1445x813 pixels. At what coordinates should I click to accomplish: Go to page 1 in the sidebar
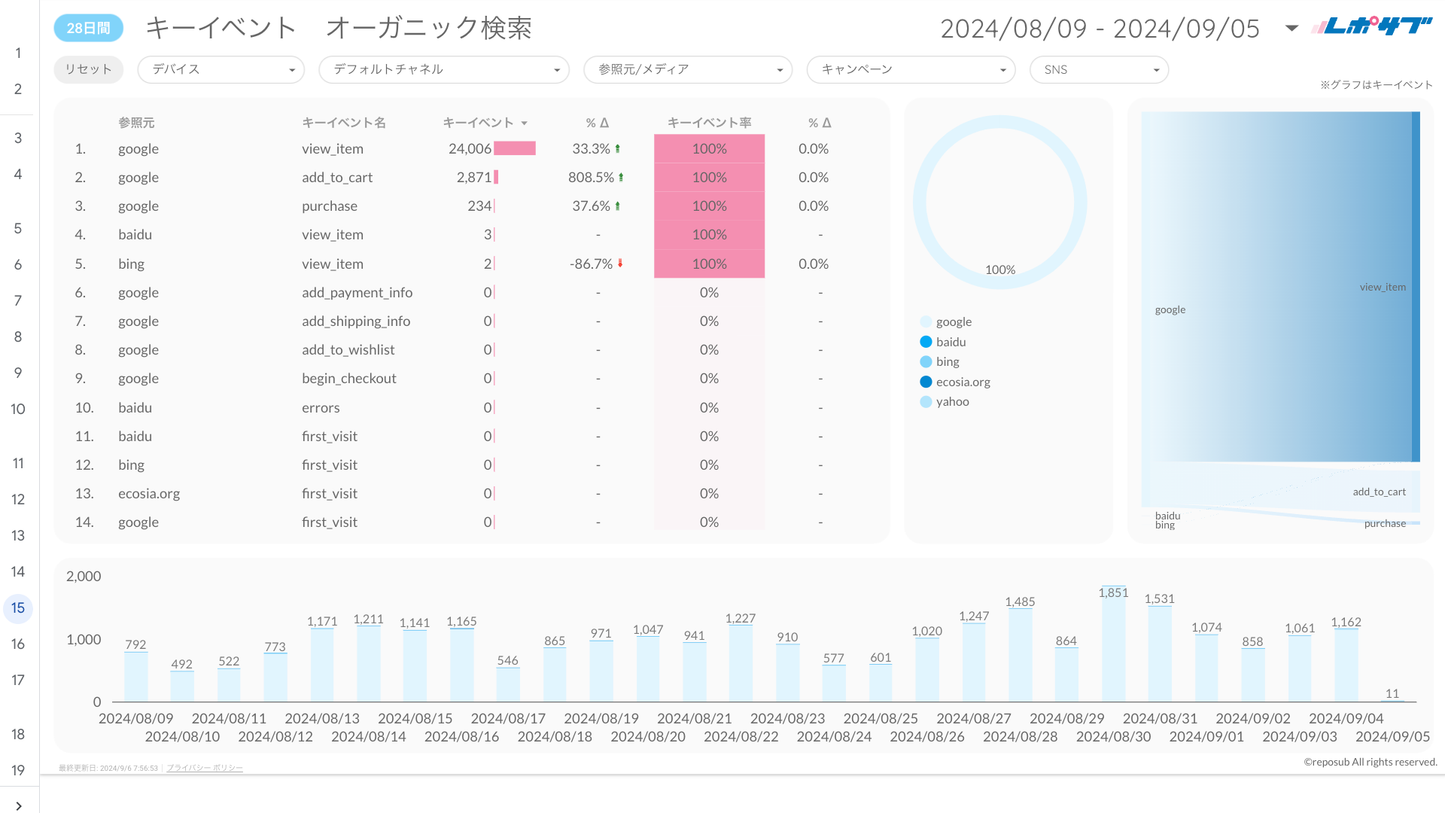click(x=18, y=53)
